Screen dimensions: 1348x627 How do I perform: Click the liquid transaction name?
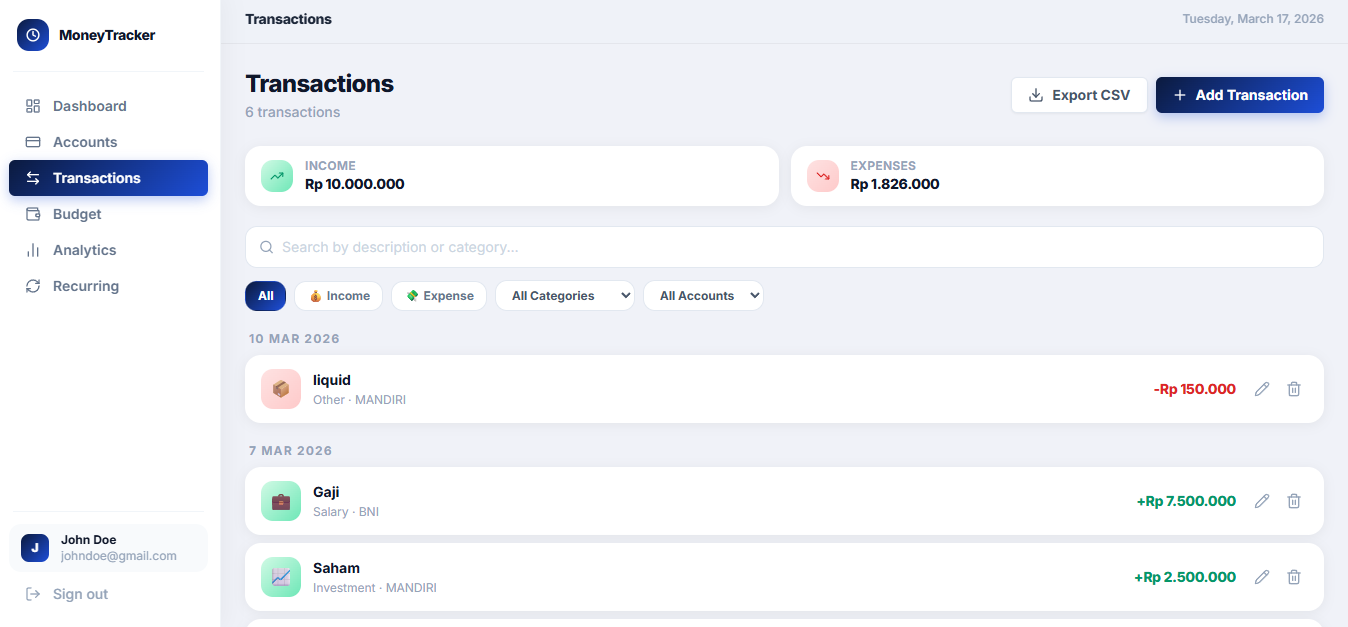[x=332, y=380]
